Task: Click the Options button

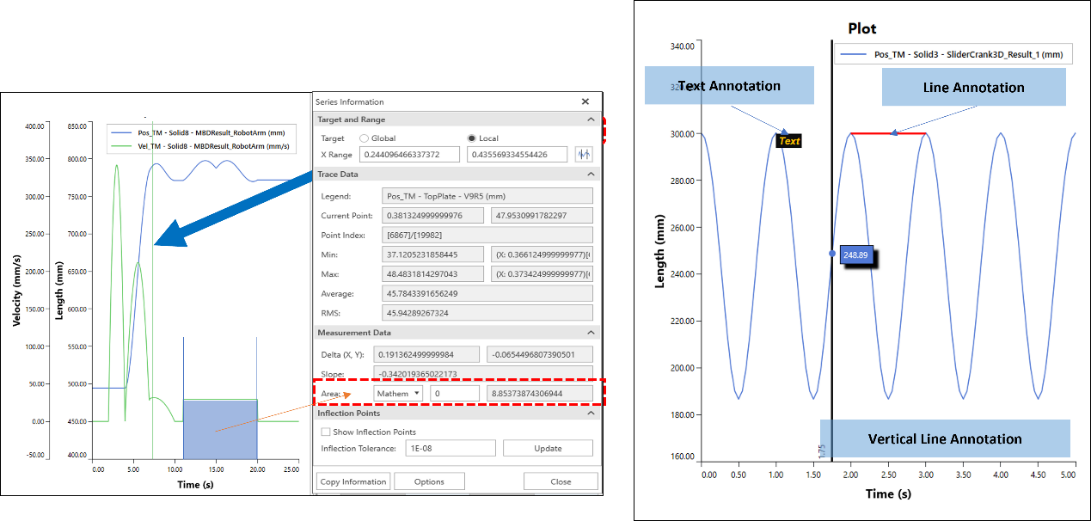Action: click(x=429, y=481)
